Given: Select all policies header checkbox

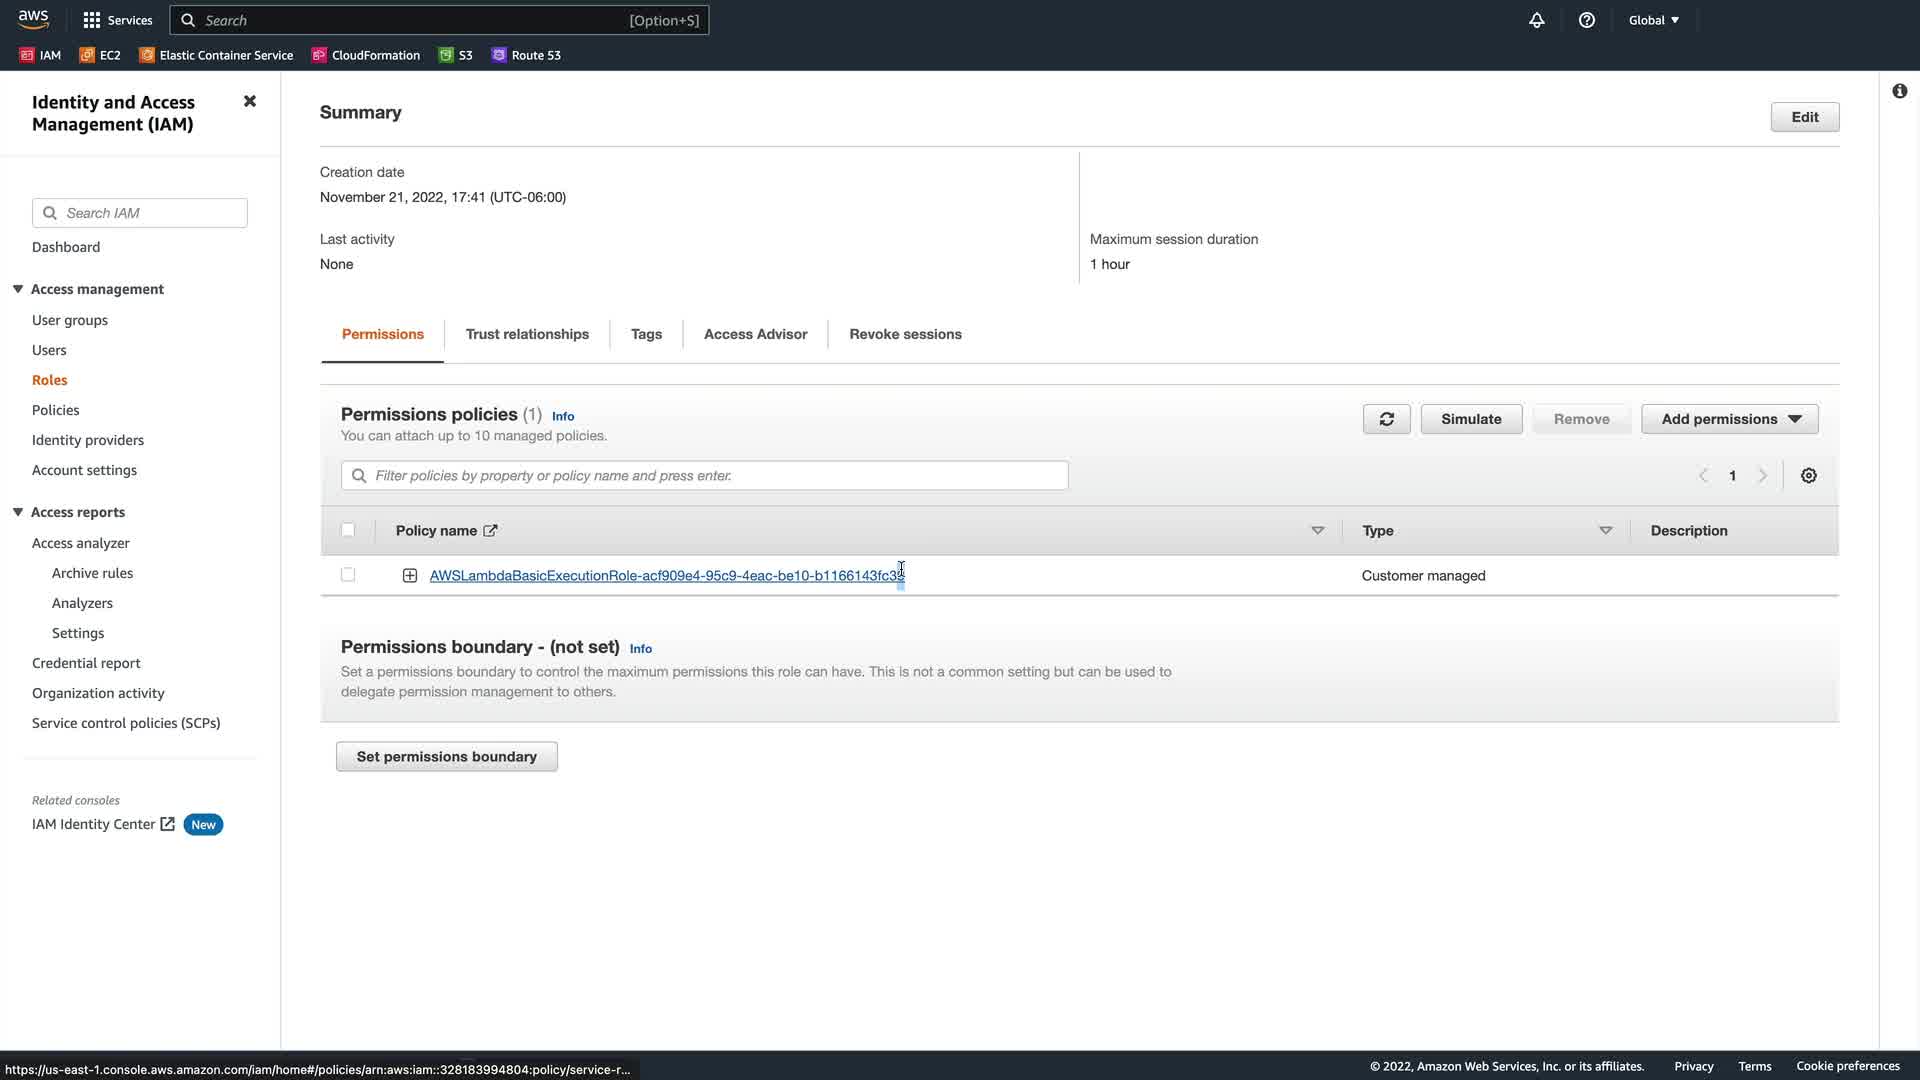Looking at the screenshot, I should pos(348,530).
